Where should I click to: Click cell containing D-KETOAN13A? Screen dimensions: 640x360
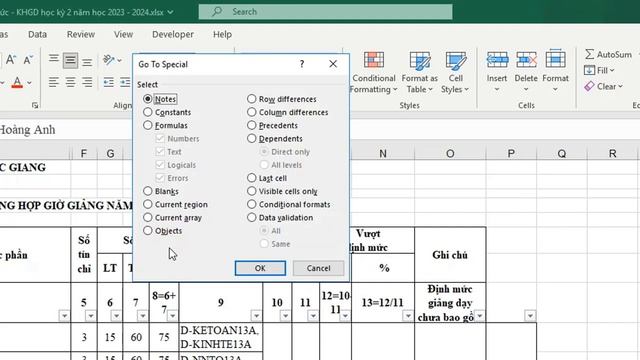(x=220, y=337)
